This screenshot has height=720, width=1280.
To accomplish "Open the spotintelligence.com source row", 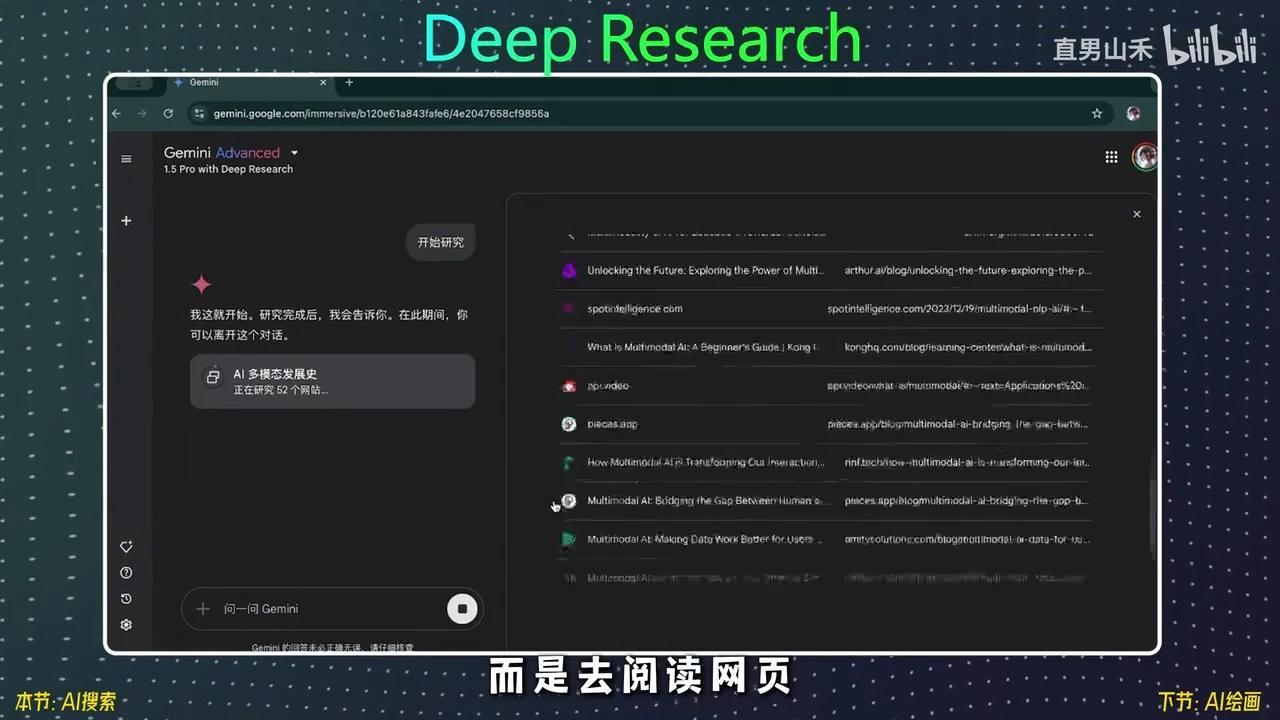I will coord(832,309).
